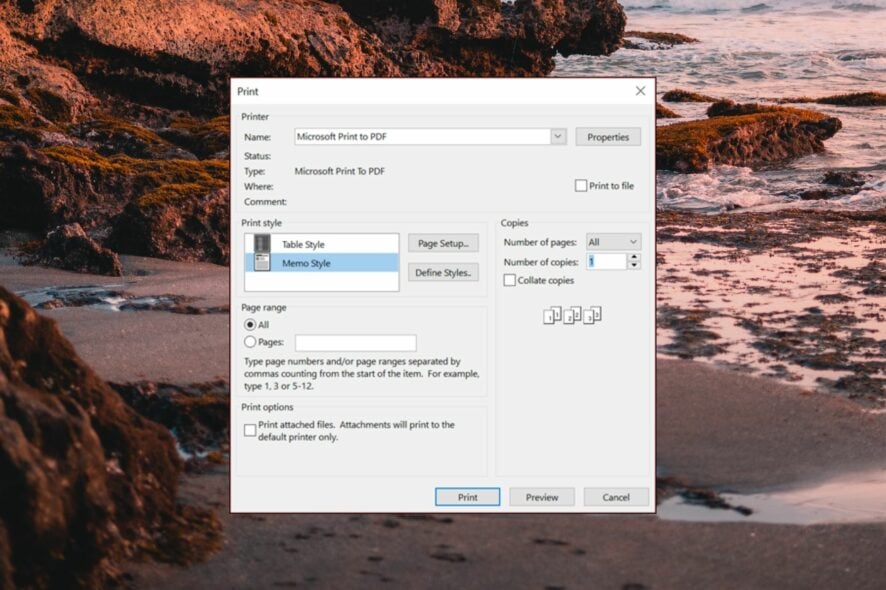Click inside the Pages range input field
The image size is (886, 590).
point(354,341)
